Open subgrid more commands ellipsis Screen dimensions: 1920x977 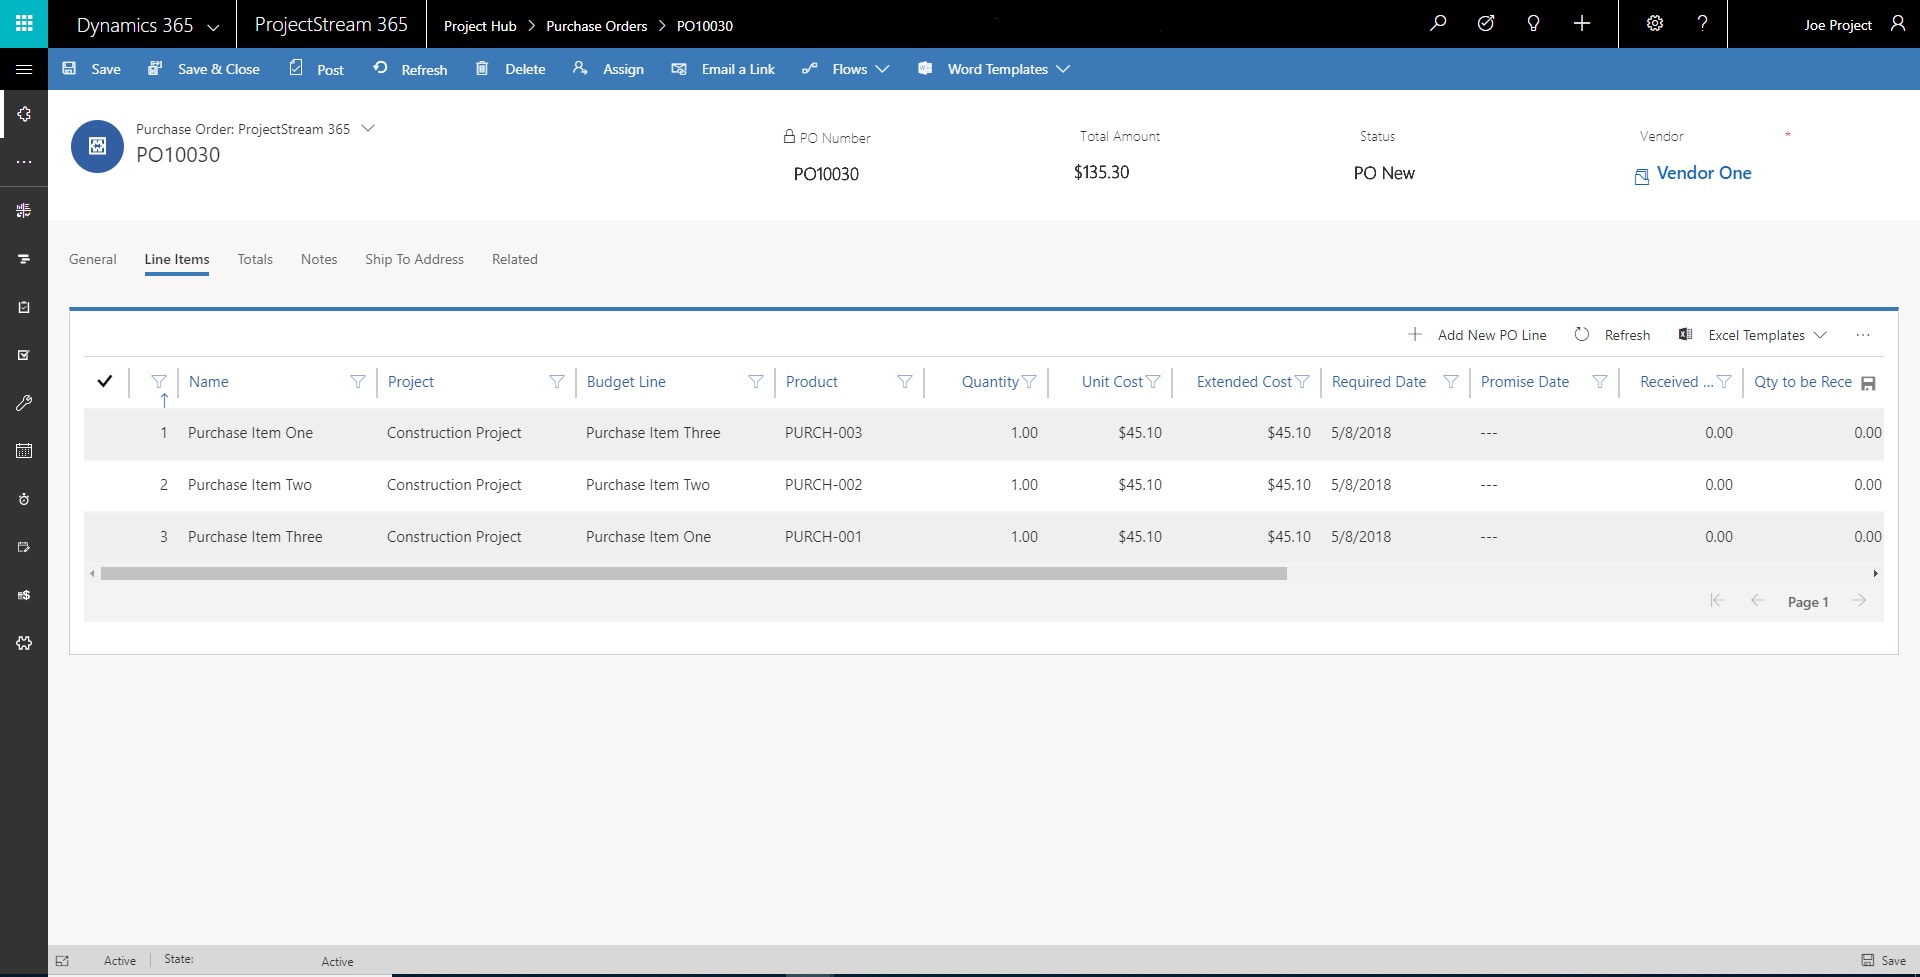pyautogui.click(x=1863, y=335)
